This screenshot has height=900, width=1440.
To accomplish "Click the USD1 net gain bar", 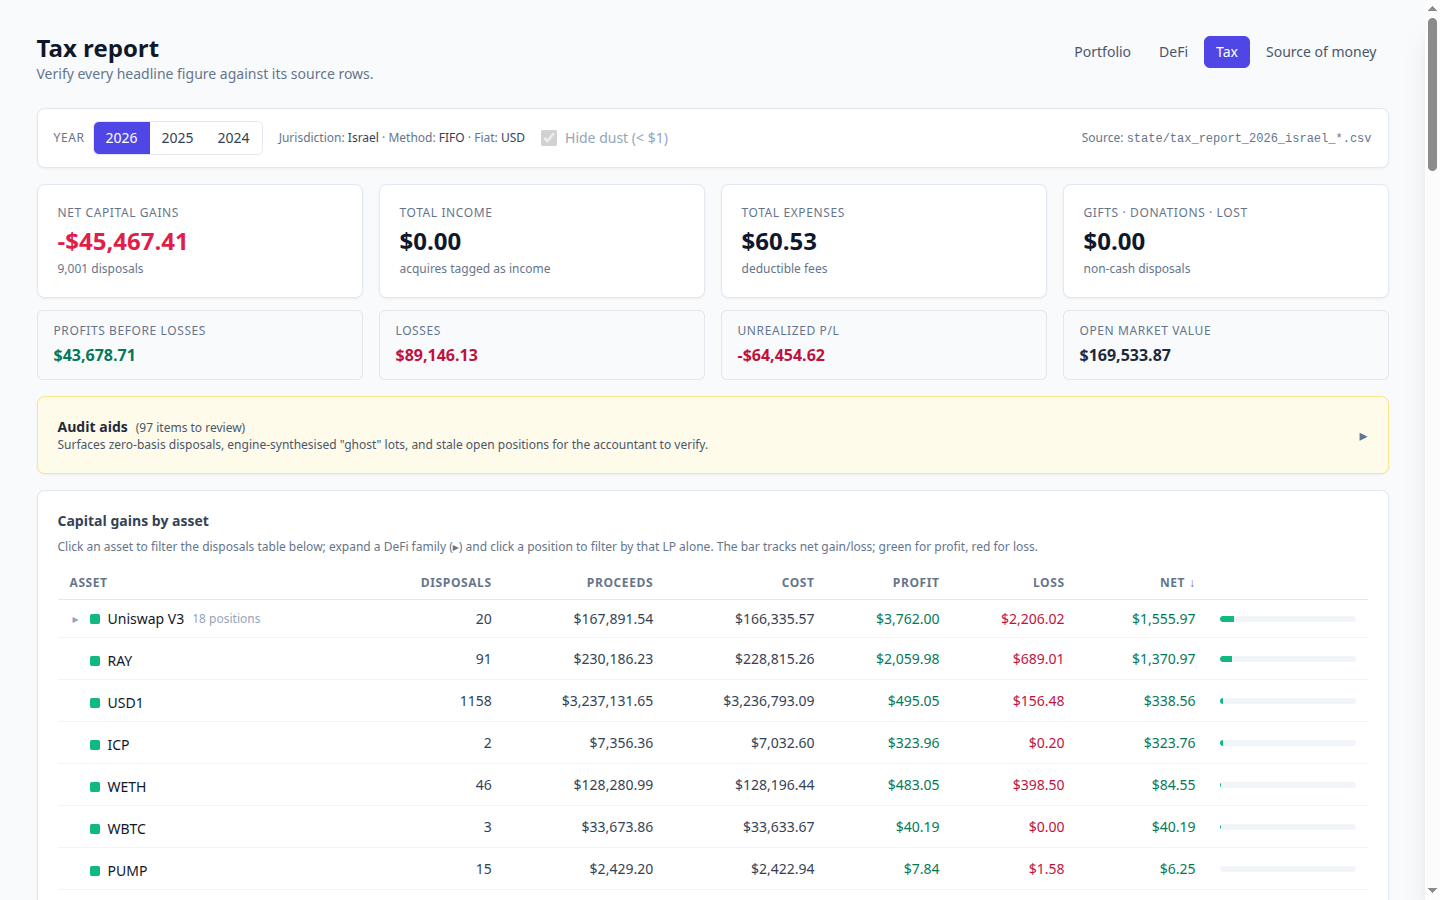I will (1288, 701).
